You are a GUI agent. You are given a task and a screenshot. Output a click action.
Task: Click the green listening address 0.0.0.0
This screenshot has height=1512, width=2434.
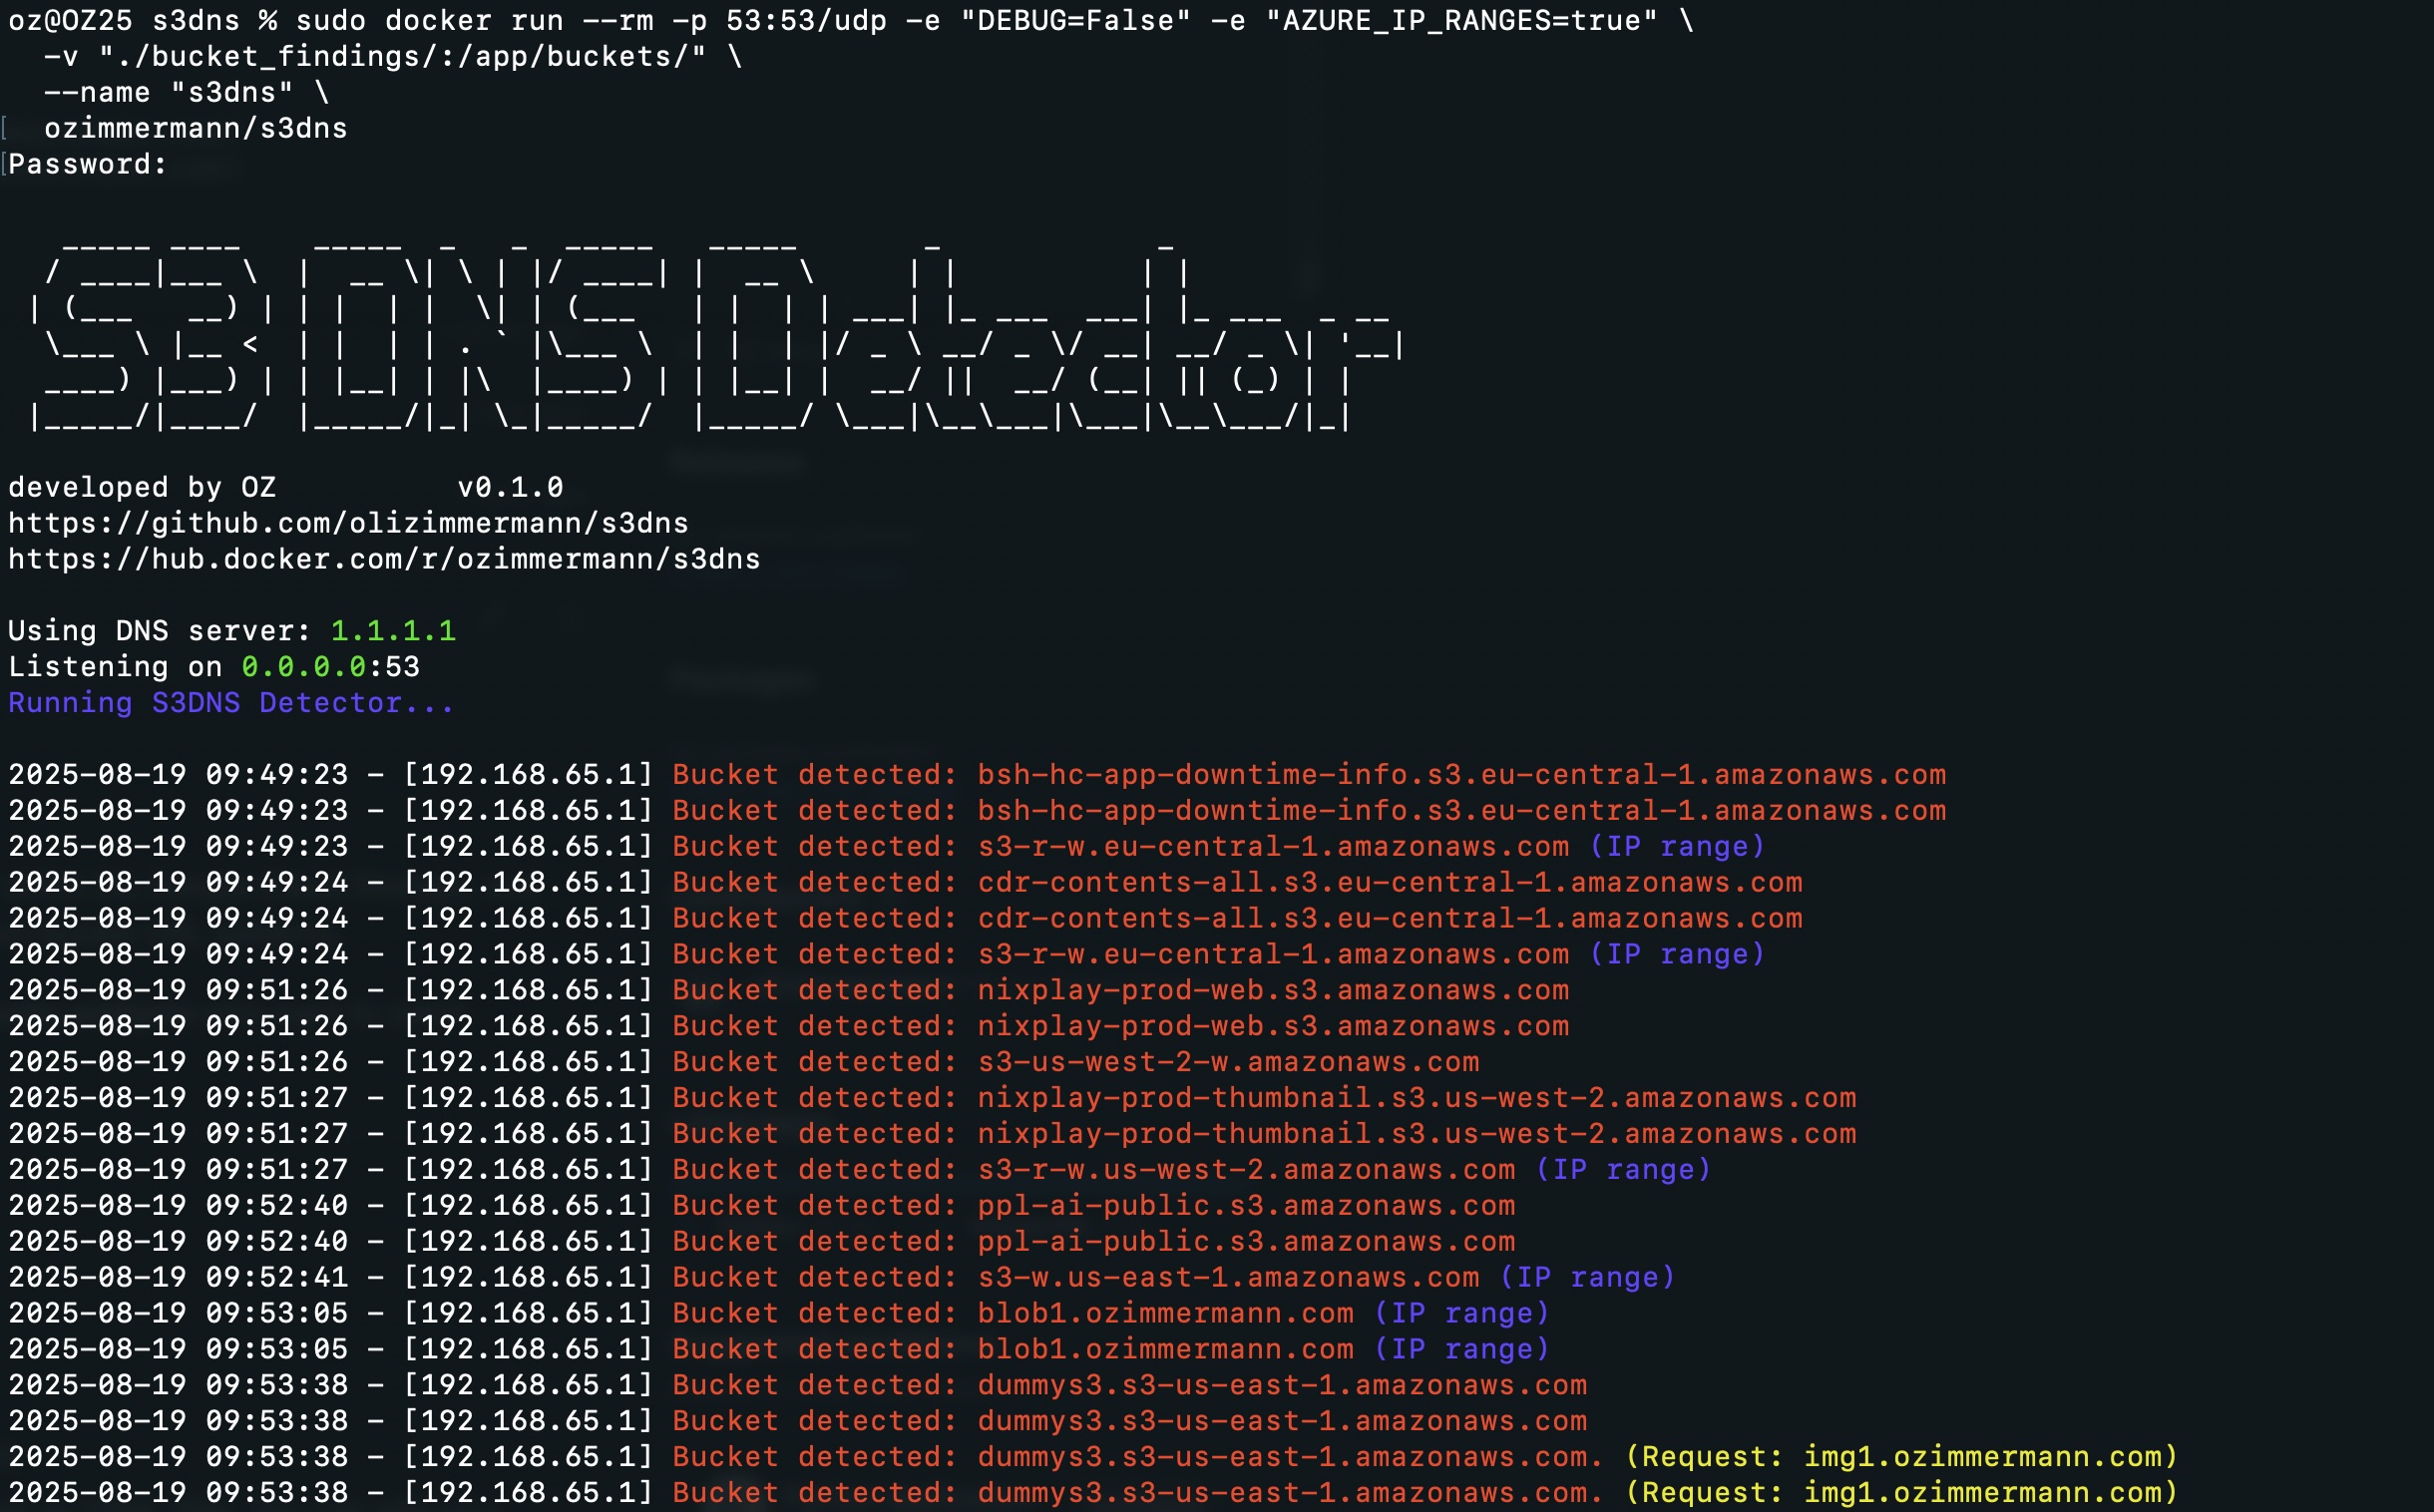pos(304,667)
